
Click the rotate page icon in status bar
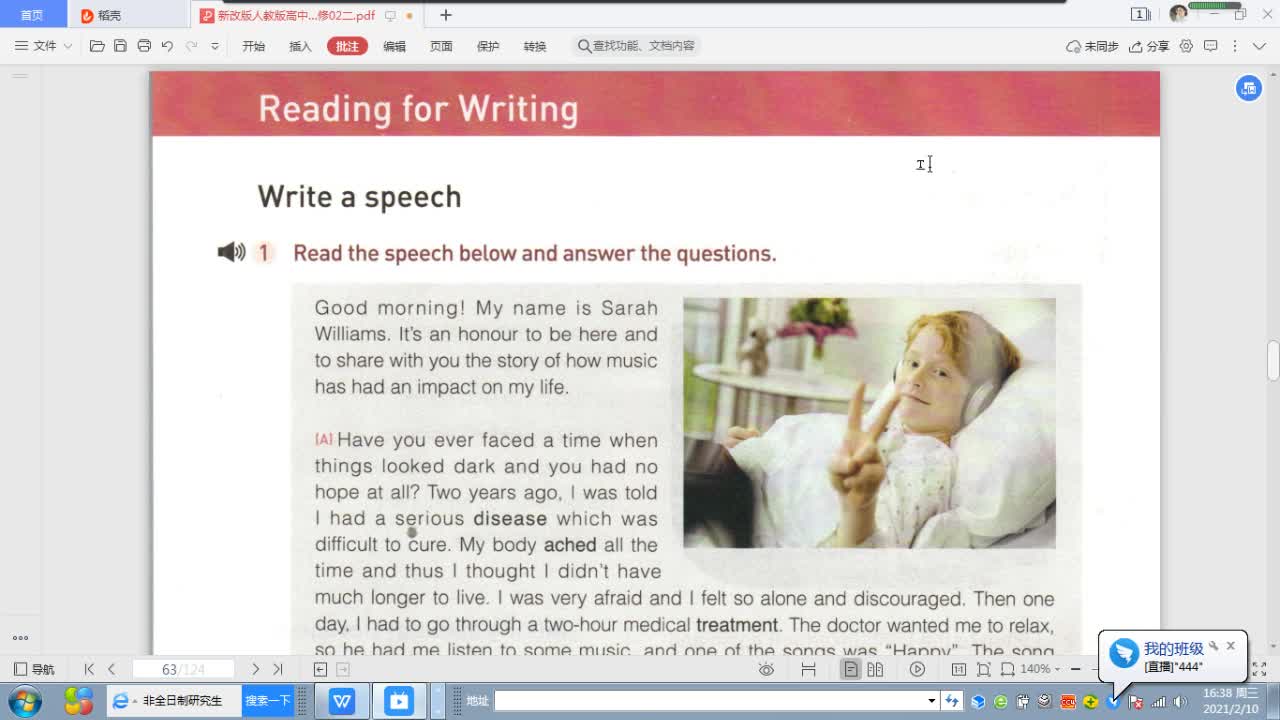click(1008, 669)
